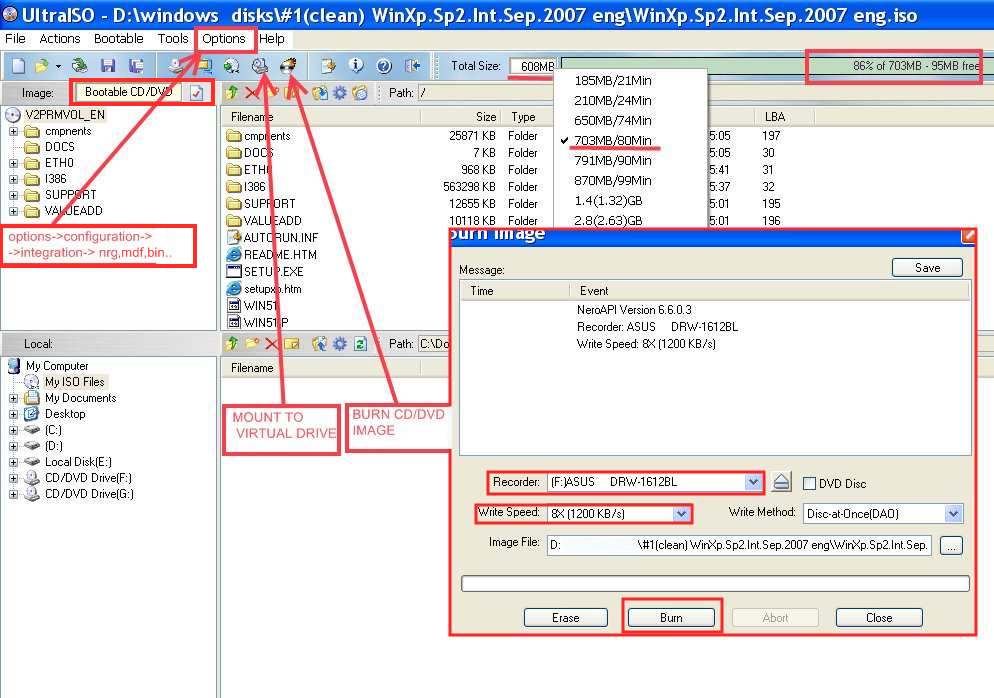Expand CD/DVD Drive(F:) node
The width and height of the screenshot is (994, 698).
click(x=13, y=478)
